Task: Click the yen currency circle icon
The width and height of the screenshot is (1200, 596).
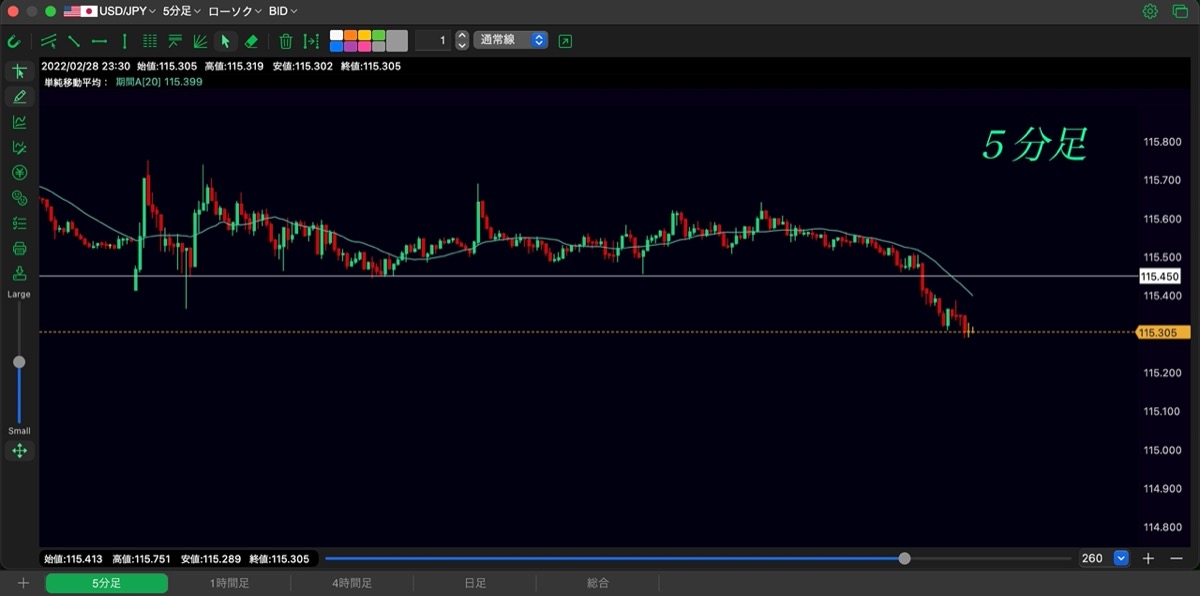Action: (x=19, y=172)
